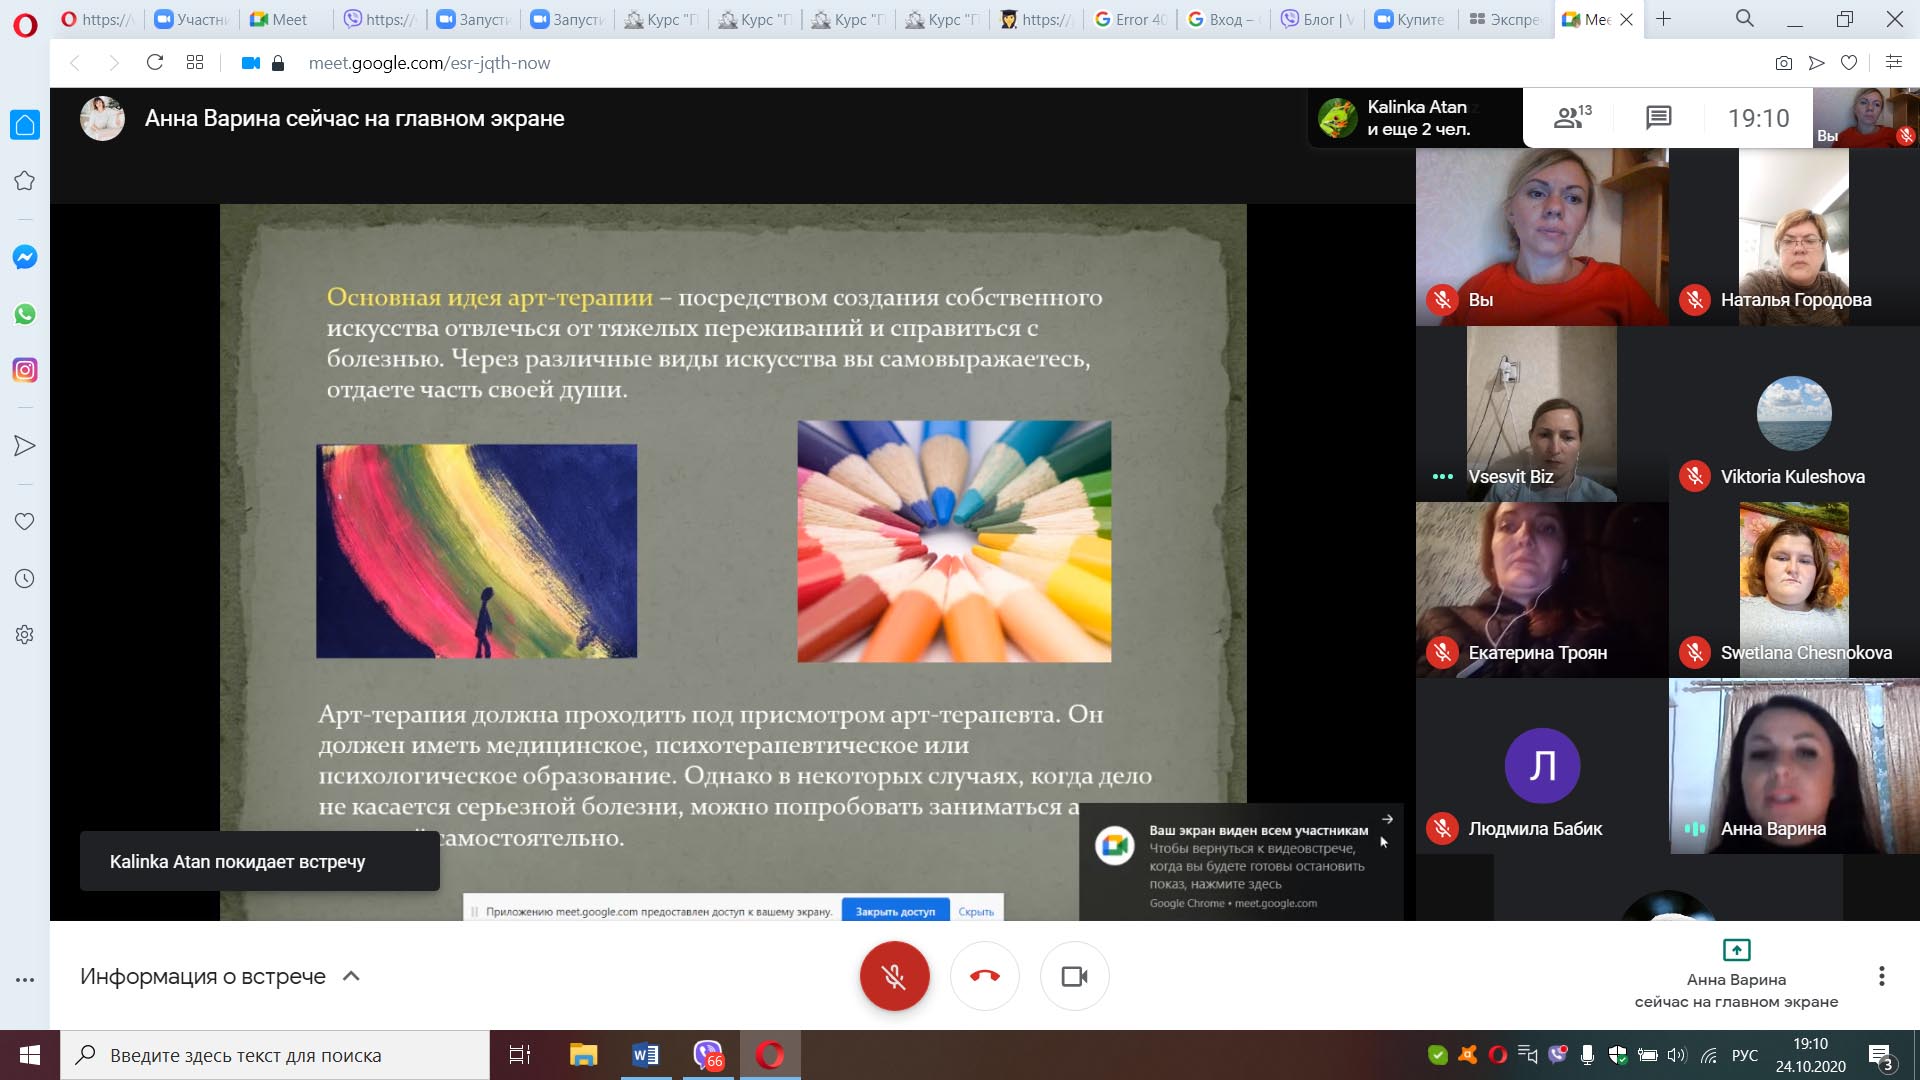Click presentation icon above Анна Варина

(x=1736, y=949)
